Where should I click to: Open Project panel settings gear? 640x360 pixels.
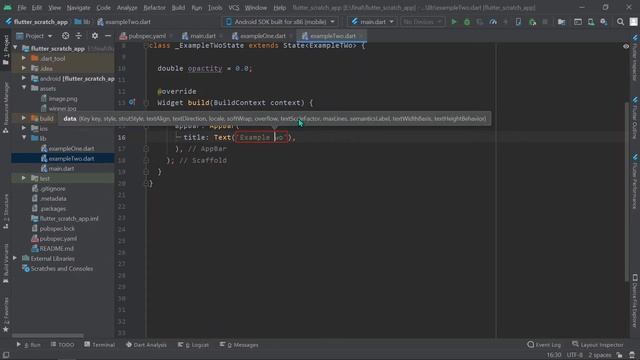(x=95, y=36)
